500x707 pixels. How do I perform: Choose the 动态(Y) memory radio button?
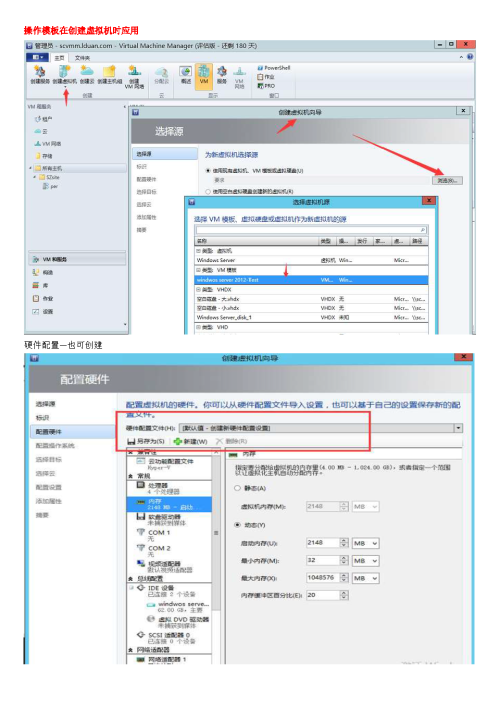pyautogui.click(x=237, y=525)
